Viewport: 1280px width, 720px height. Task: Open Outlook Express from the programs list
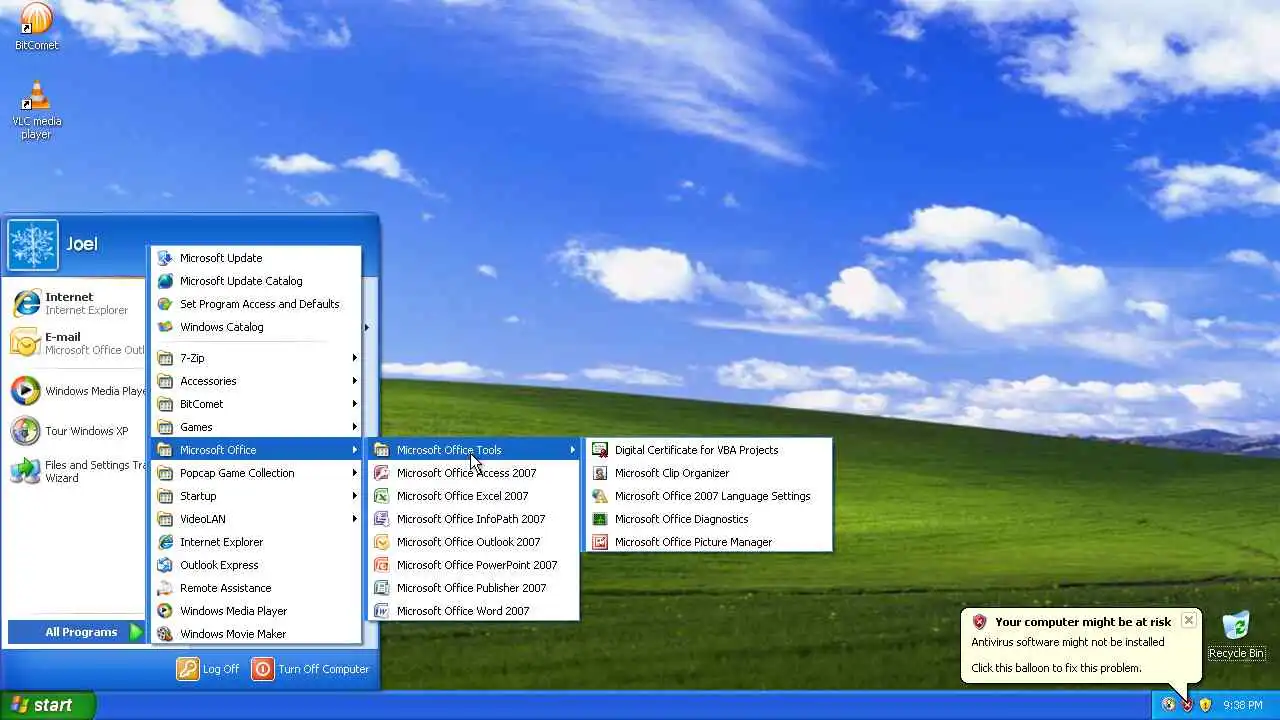(256, 565)
